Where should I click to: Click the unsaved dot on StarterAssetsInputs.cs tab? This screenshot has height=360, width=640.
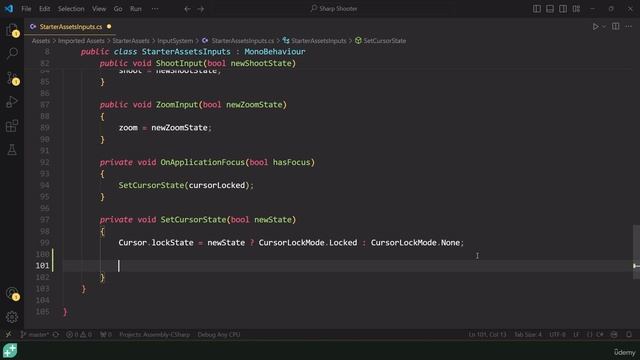109,27
